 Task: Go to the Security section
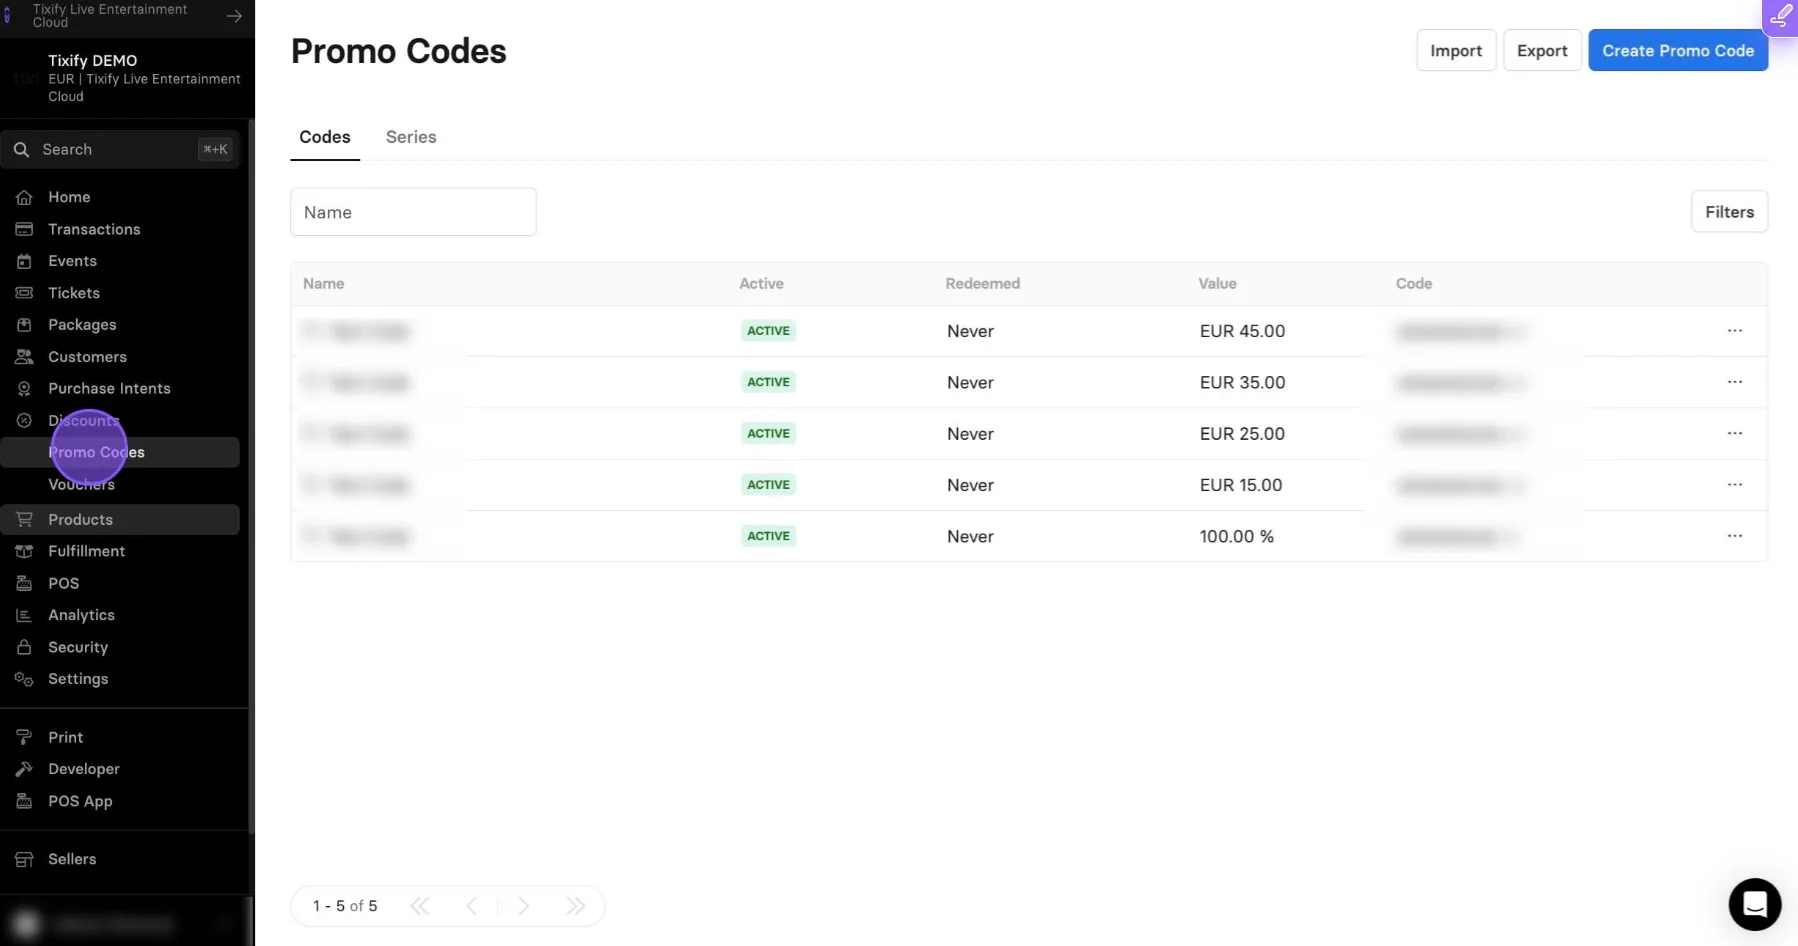(120, 647)
